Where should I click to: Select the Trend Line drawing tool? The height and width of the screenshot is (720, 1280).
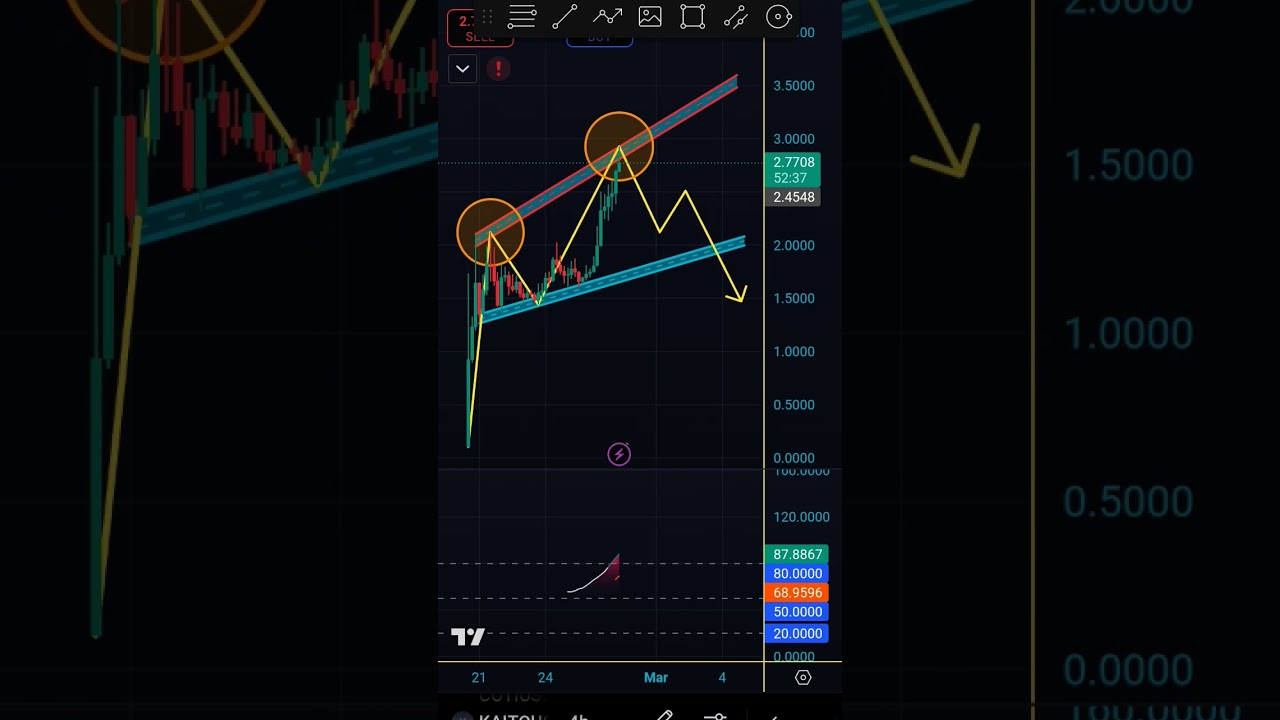(x=564, y=16)
